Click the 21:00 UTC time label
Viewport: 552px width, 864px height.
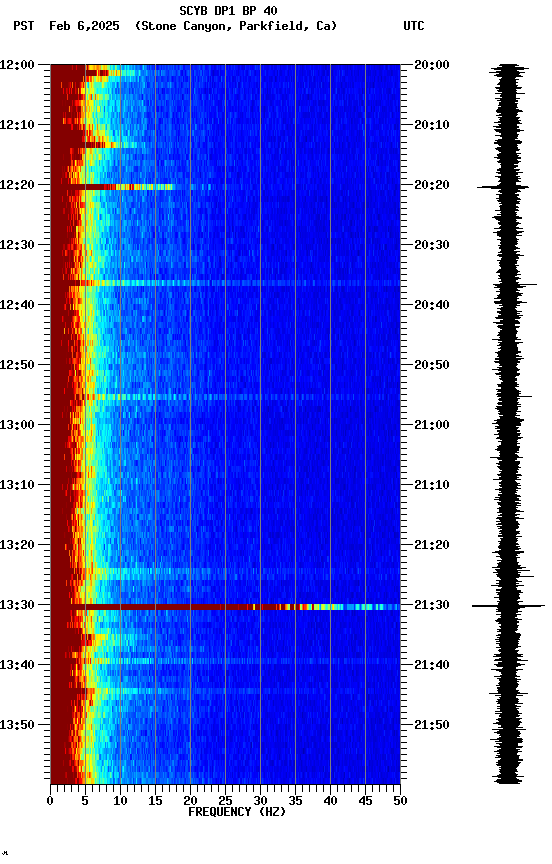tap(432, 425)
